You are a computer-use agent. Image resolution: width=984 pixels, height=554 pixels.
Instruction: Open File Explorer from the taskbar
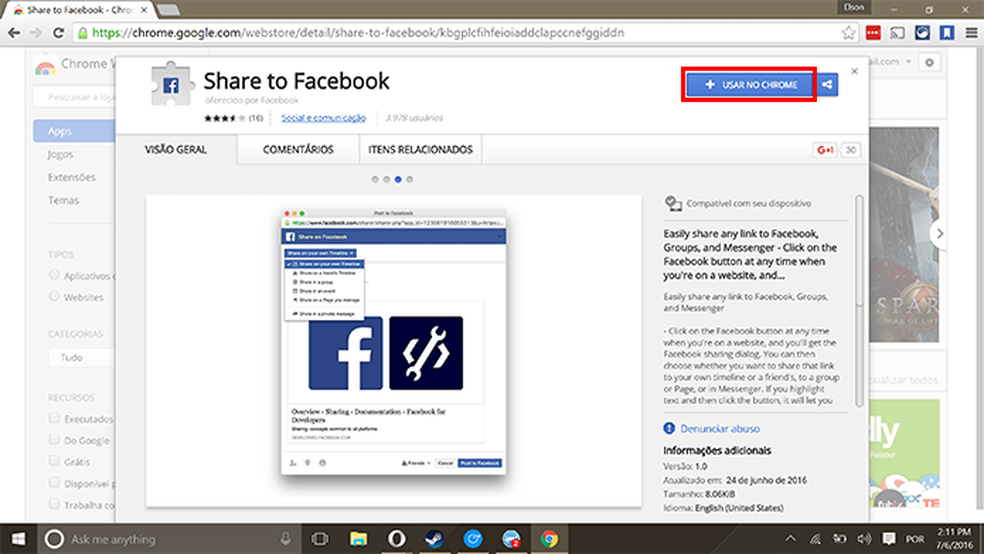tap(358, 539)
